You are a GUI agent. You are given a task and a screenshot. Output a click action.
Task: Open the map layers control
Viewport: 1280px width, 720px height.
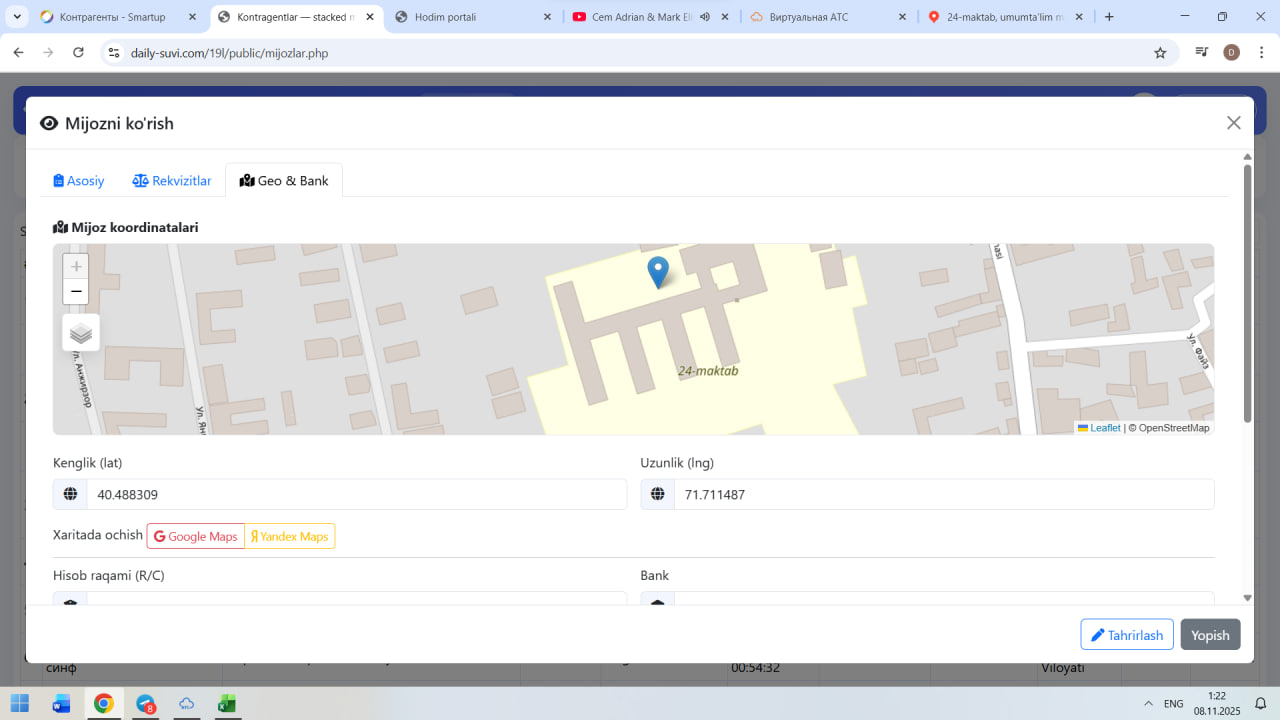pyautogui.click(x=81, y=333)
